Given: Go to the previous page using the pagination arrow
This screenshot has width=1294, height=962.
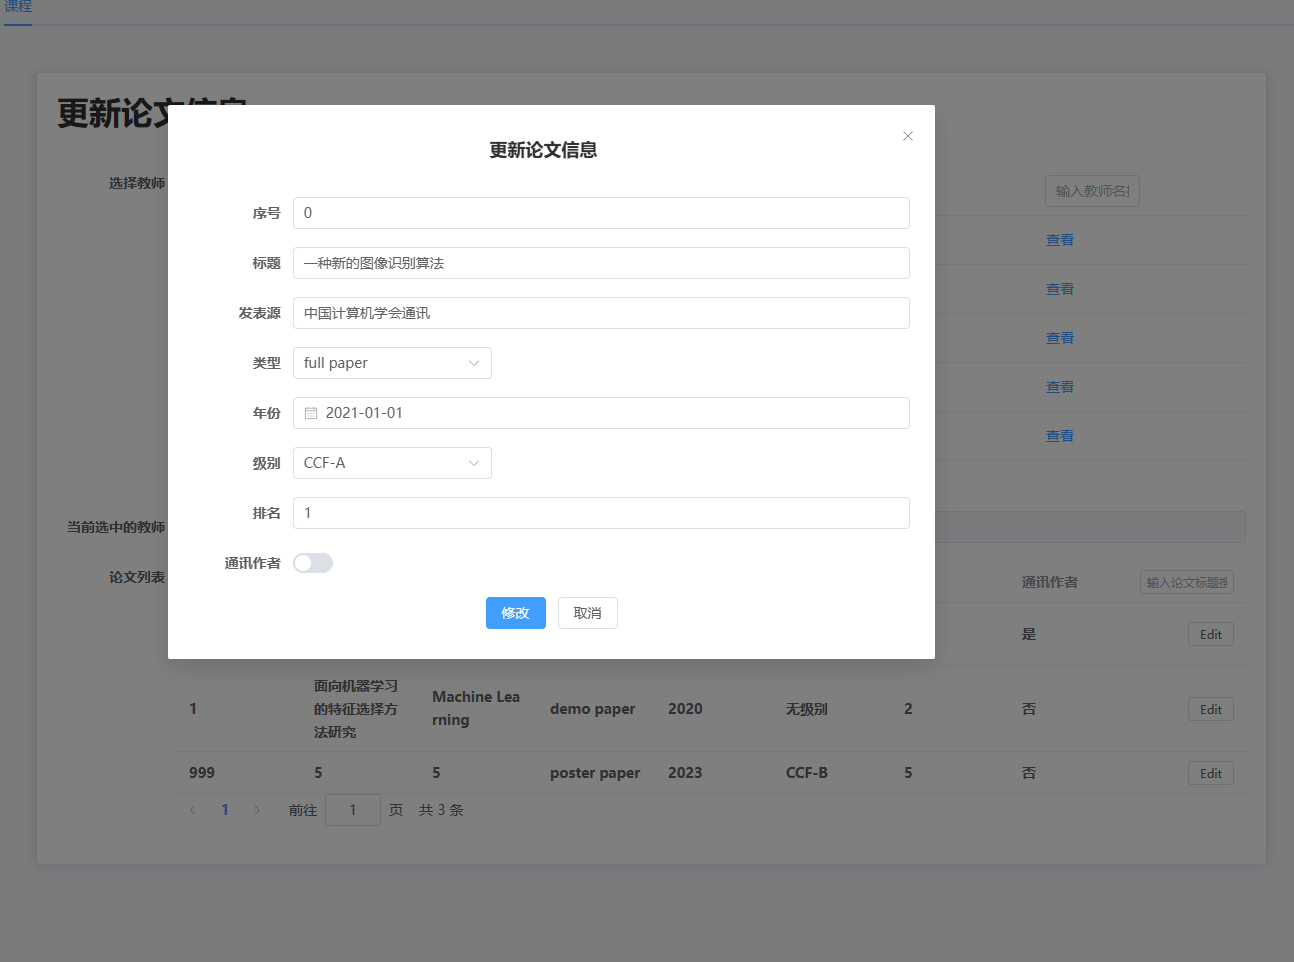Looking at the screenshot, I should pyautogui.click(x=193, y=810).
